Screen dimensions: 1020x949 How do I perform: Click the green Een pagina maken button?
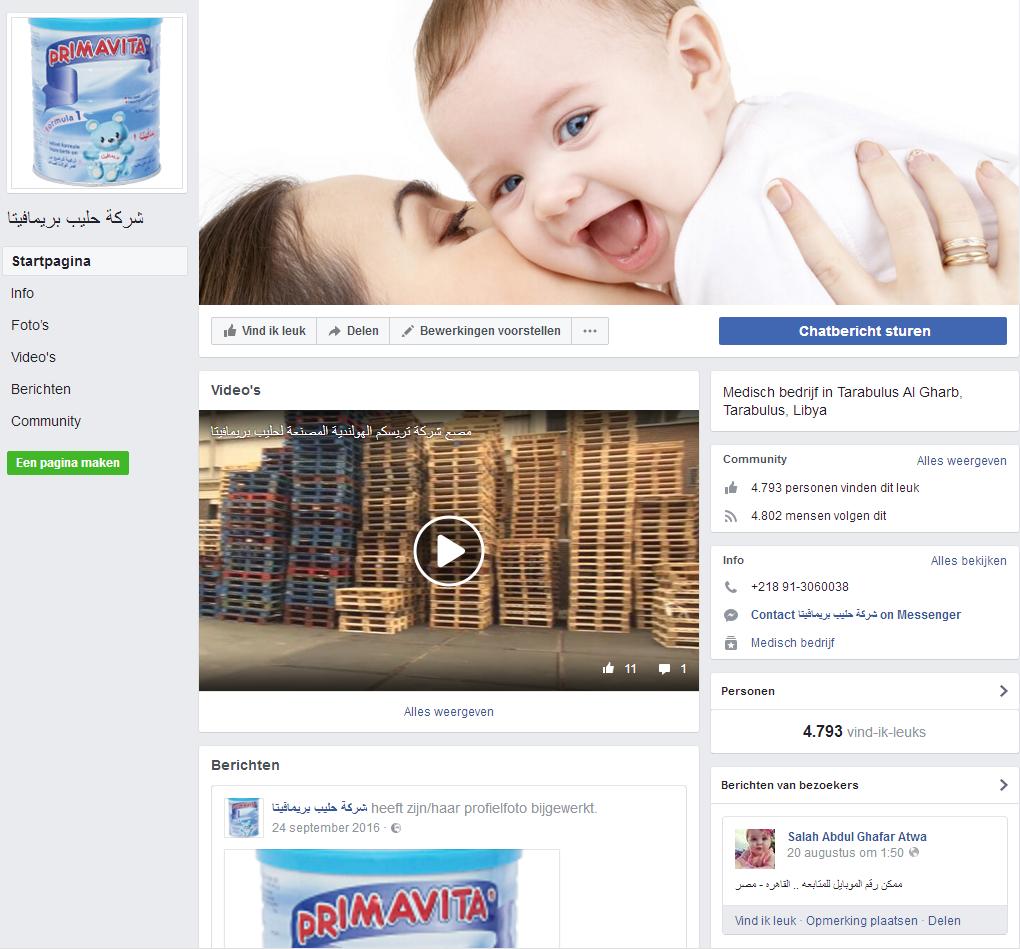click(x=68, y=462)
